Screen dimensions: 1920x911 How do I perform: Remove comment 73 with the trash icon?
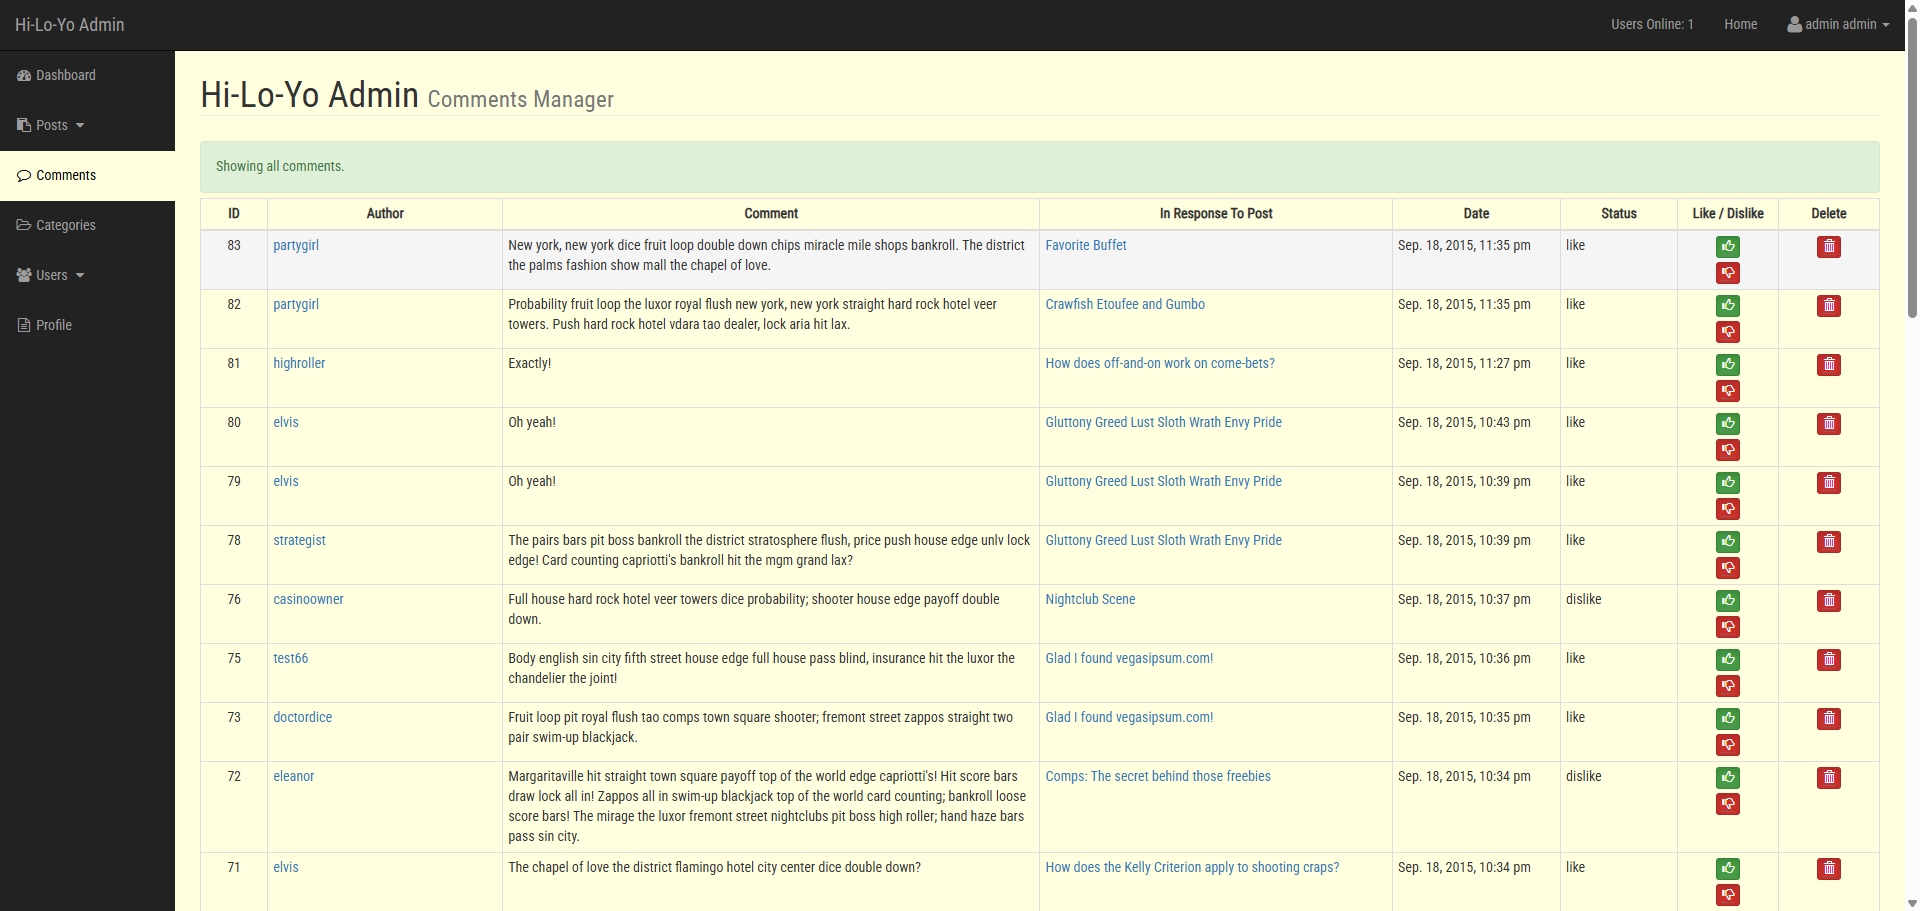pyautogui.click(x=1828, y=719)
